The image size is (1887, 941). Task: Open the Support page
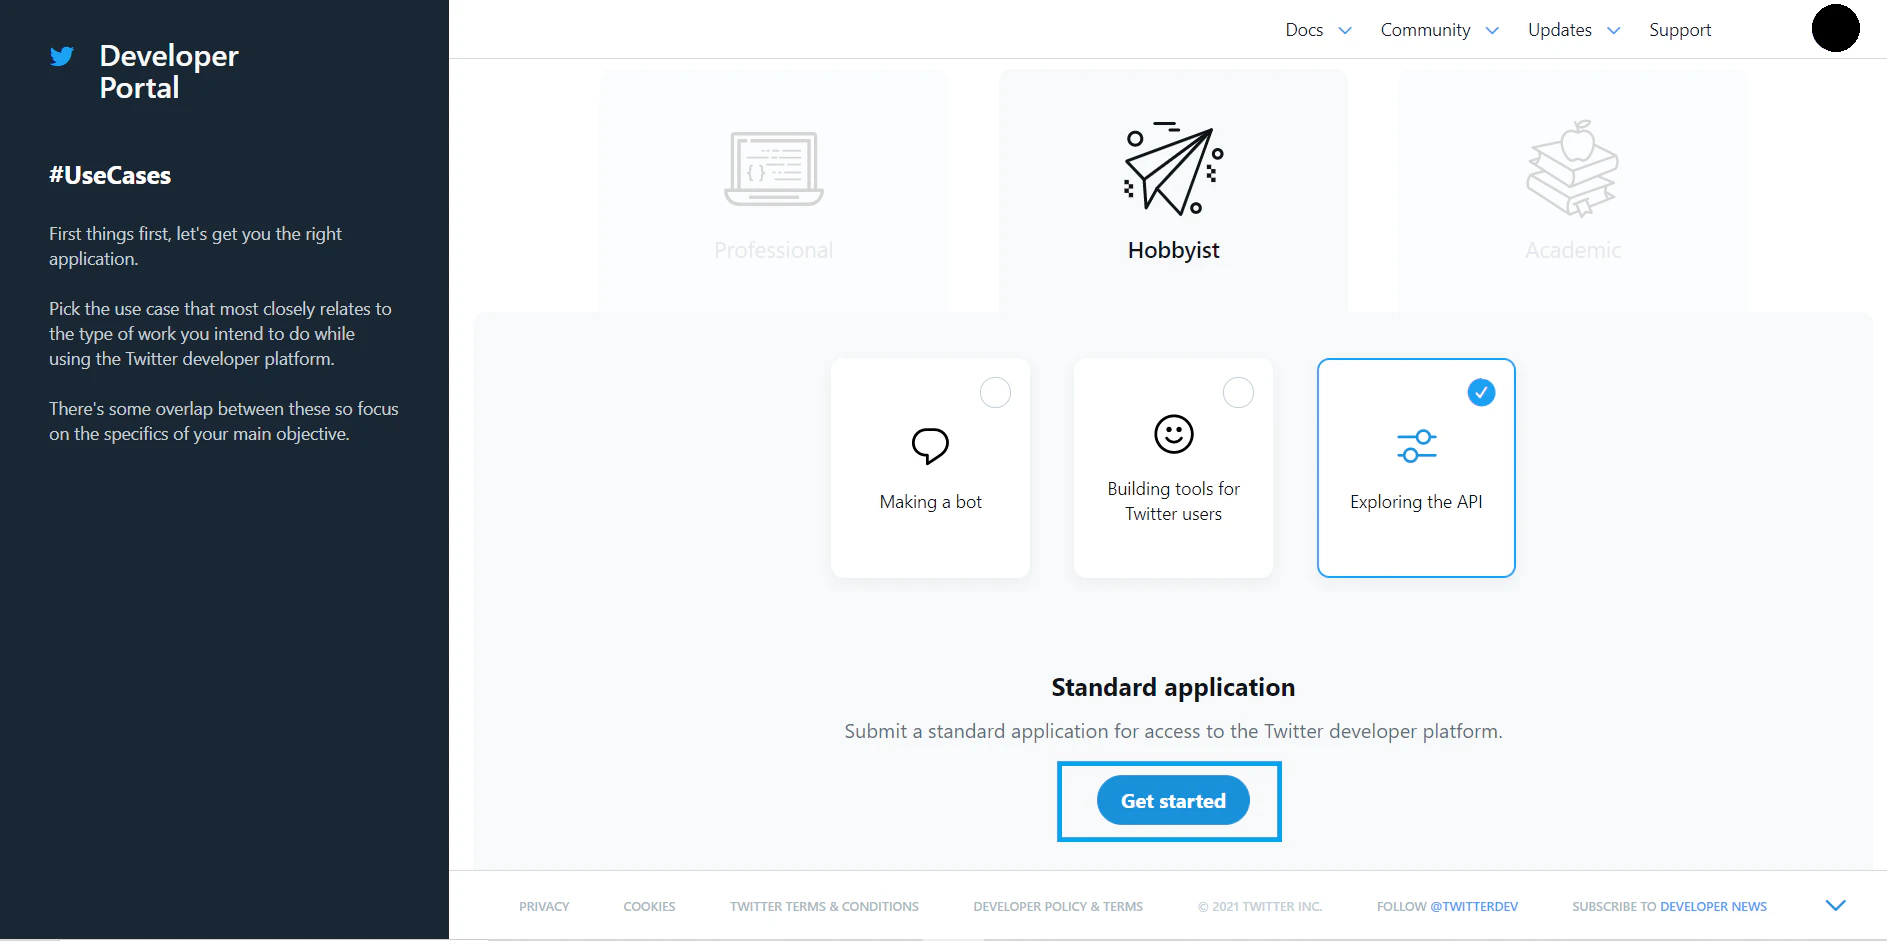click(x=1680, y=30)
